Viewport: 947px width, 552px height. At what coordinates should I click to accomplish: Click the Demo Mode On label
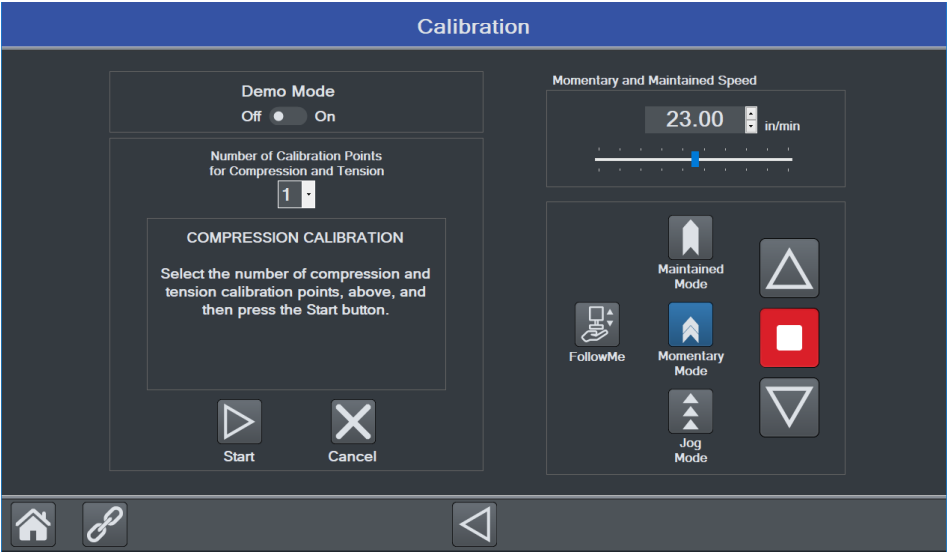tap(325, 116)
